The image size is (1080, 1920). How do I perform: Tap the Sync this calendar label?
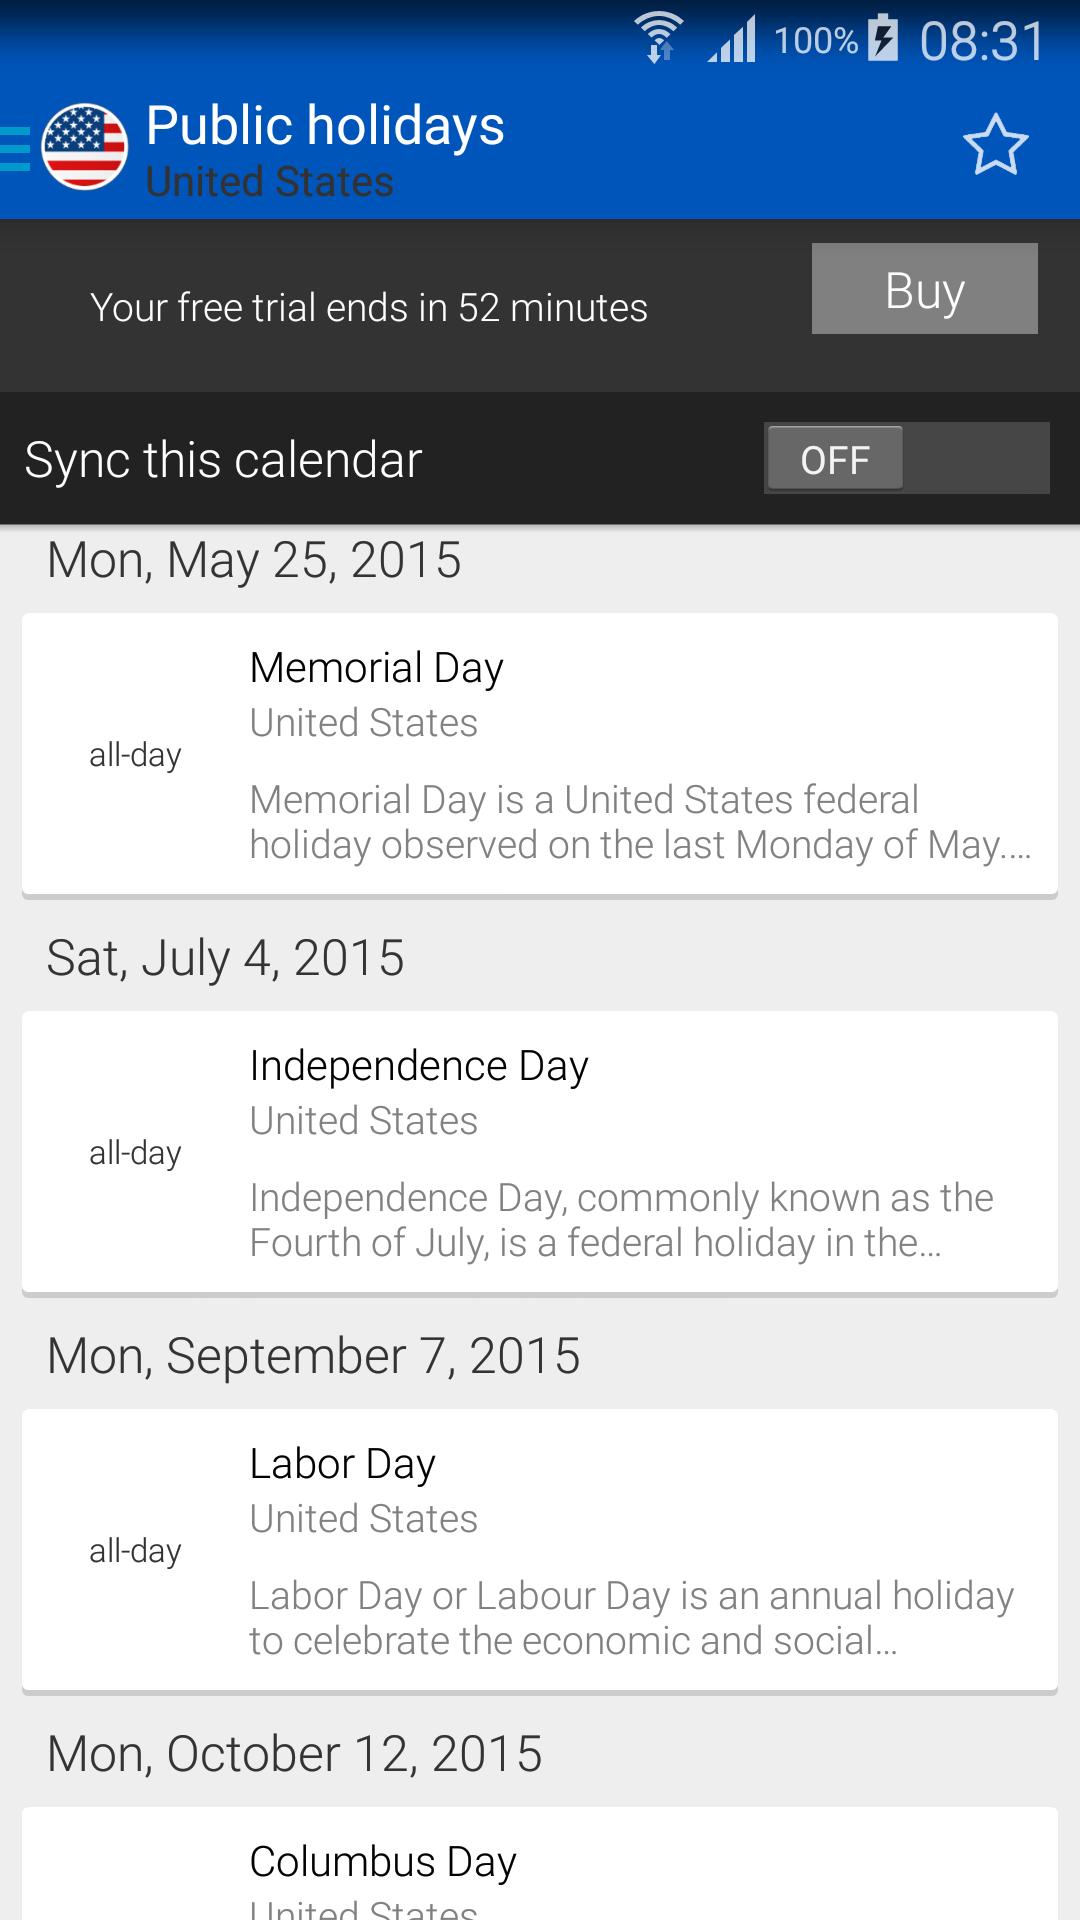223,460
